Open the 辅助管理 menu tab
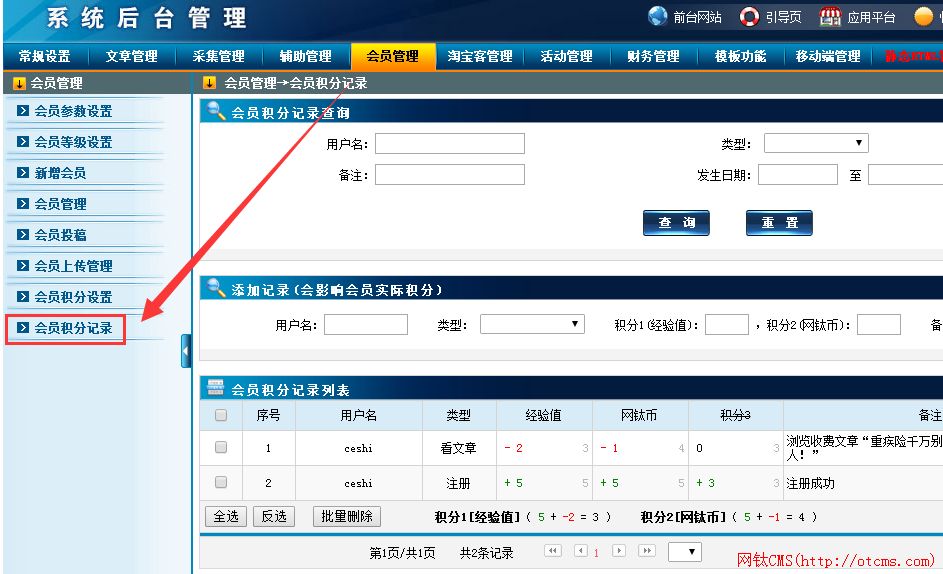Screen dimensions: 943x574 306,57
